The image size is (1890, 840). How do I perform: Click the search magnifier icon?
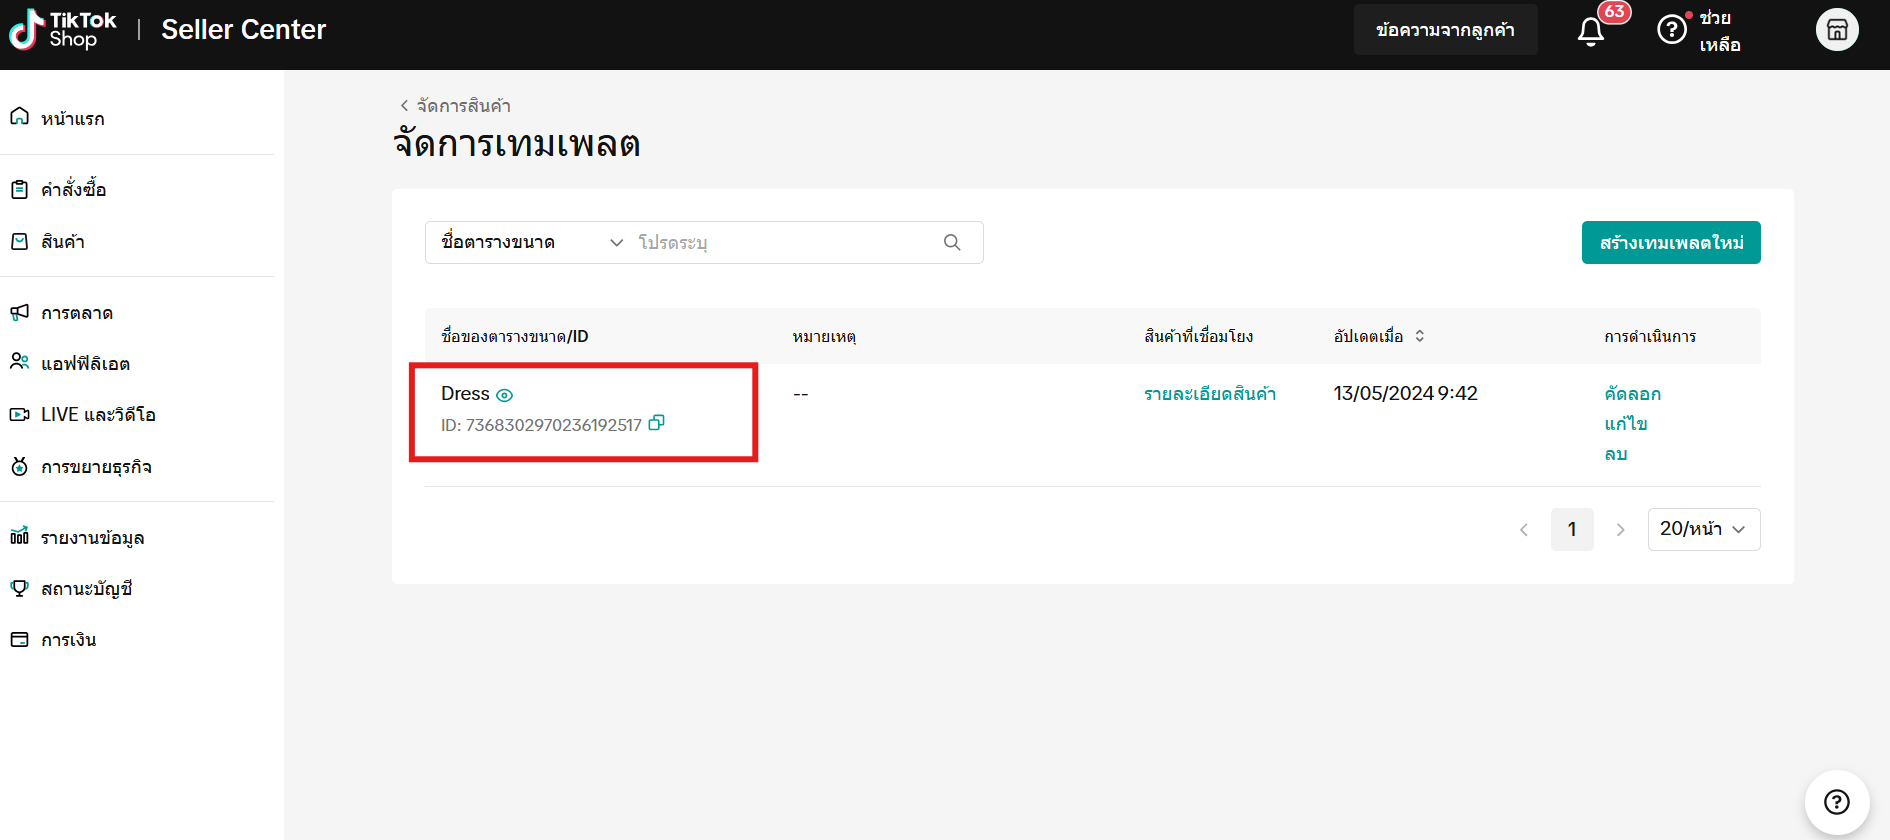coord(952,243)
